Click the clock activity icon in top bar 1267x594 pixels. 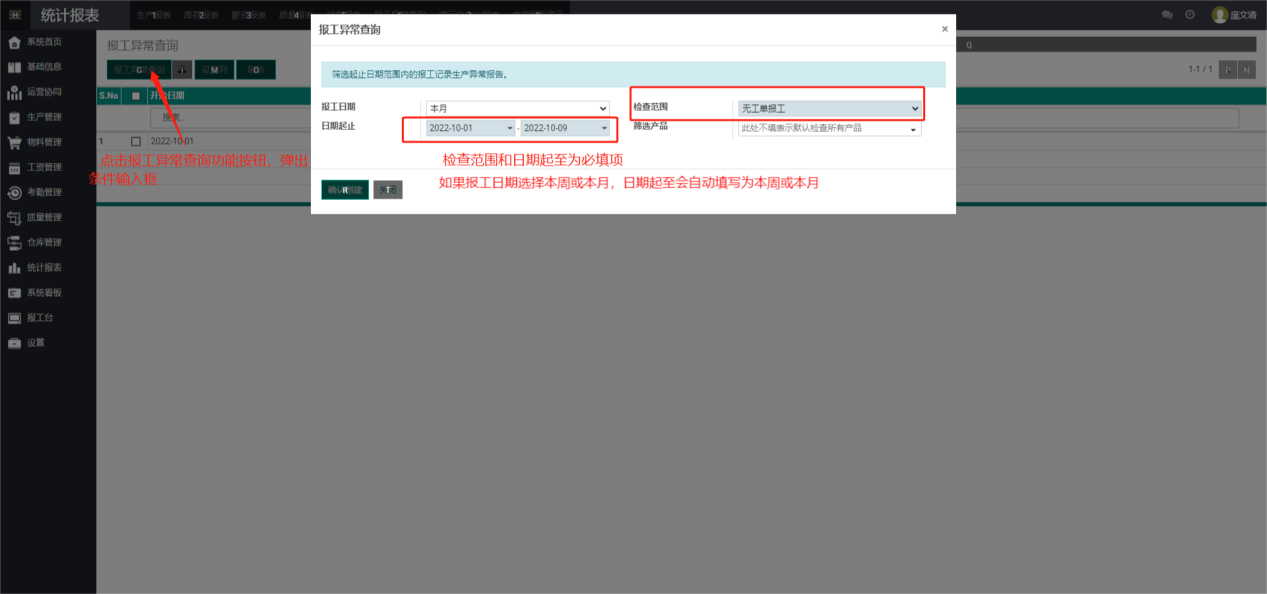pos(1190,15)
